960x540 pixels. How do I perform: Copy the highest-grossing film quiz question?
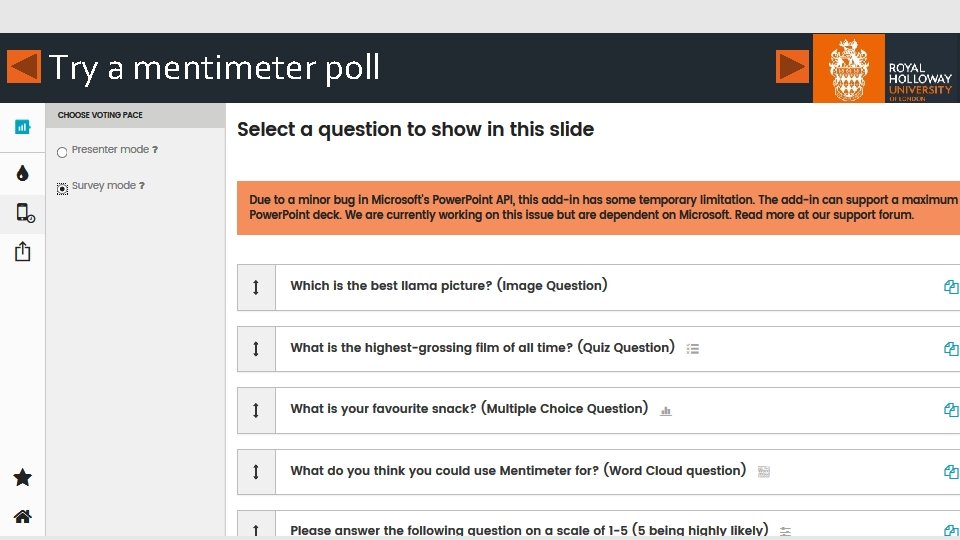click(x=950, y=349)
